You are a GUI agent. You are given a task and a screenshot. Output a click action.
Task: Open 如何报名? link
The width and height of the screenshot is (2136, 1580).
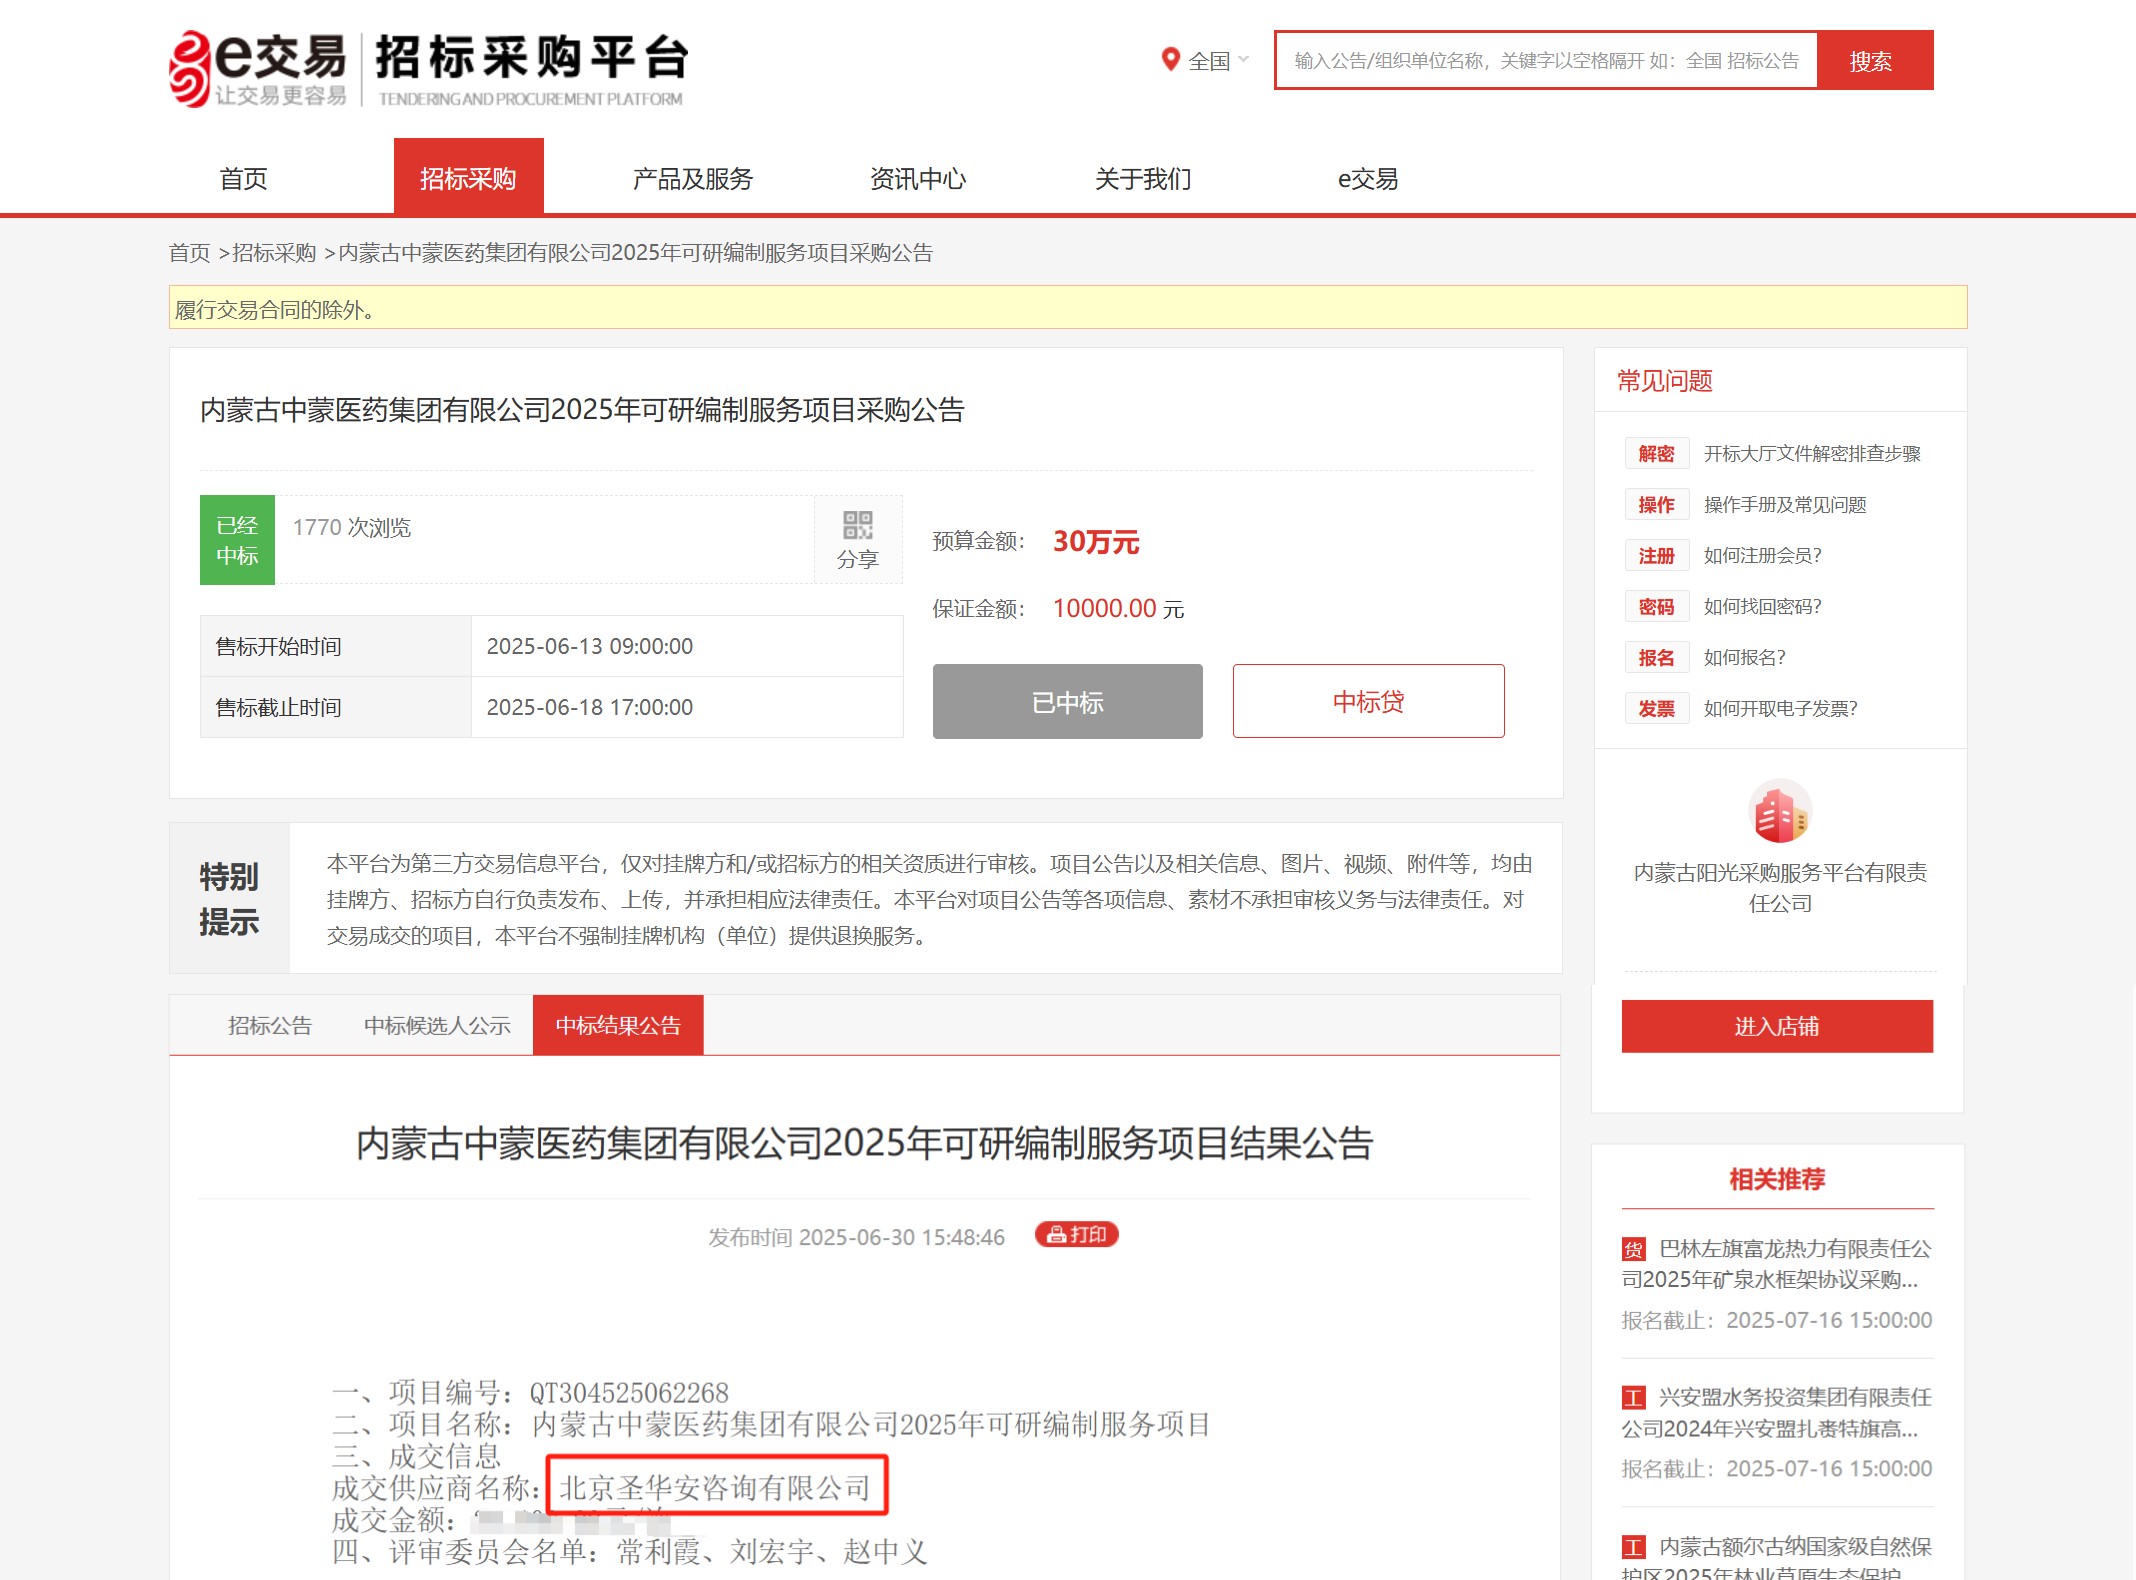point(1745,658)
